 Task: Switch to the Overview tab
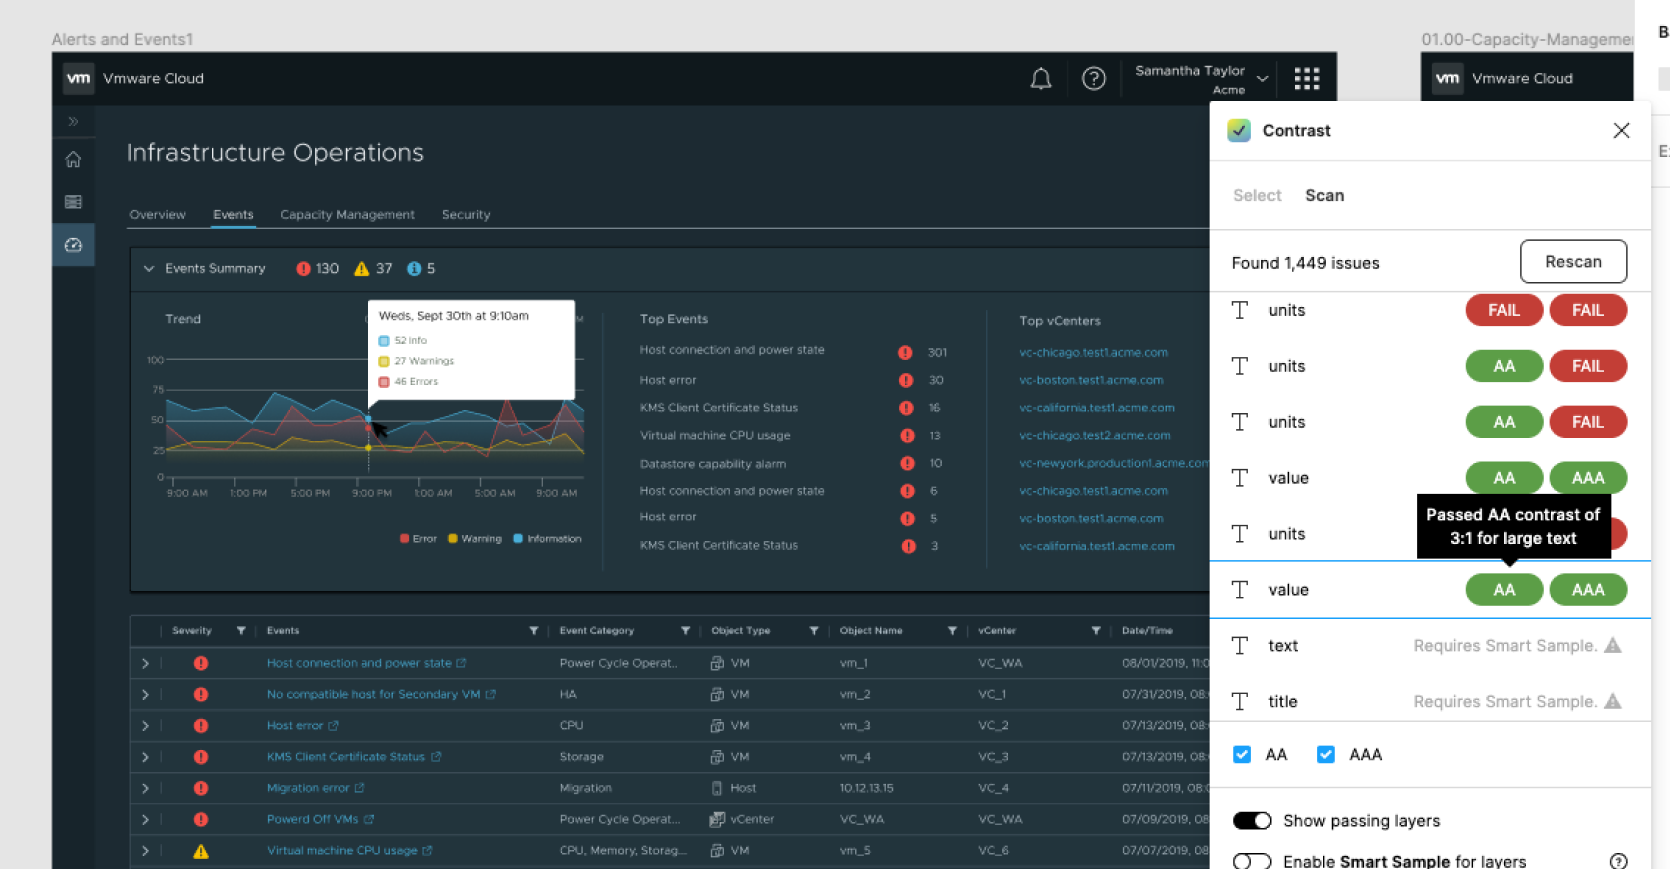(x=157, y=215)
